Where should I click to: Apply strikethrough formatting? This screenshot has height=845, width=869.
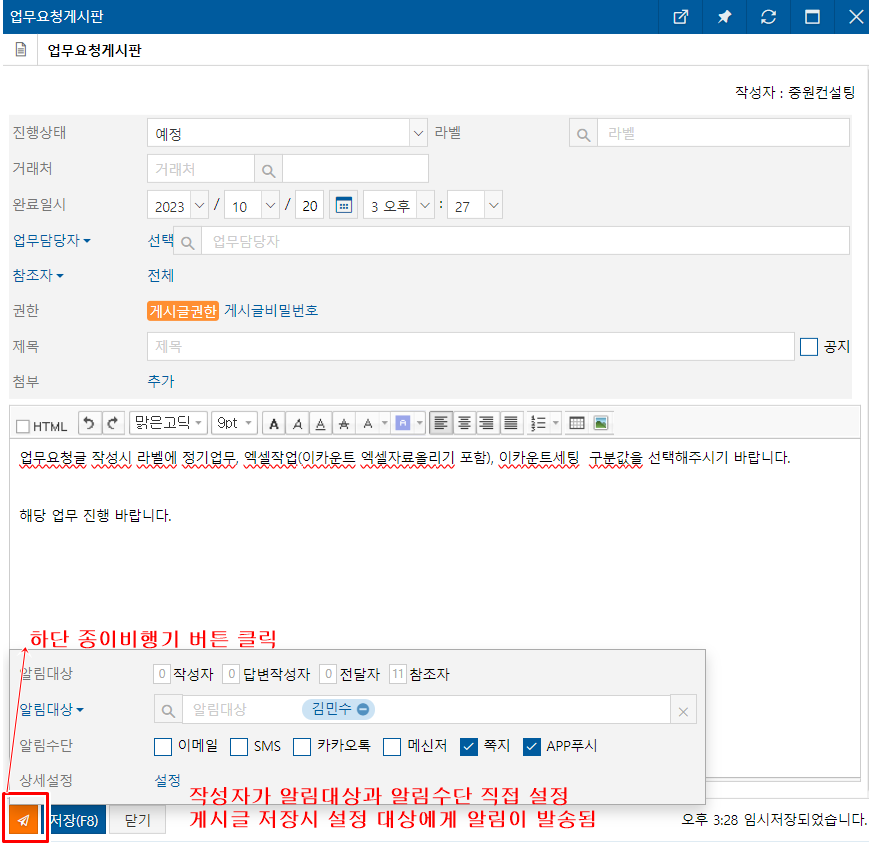344,424
